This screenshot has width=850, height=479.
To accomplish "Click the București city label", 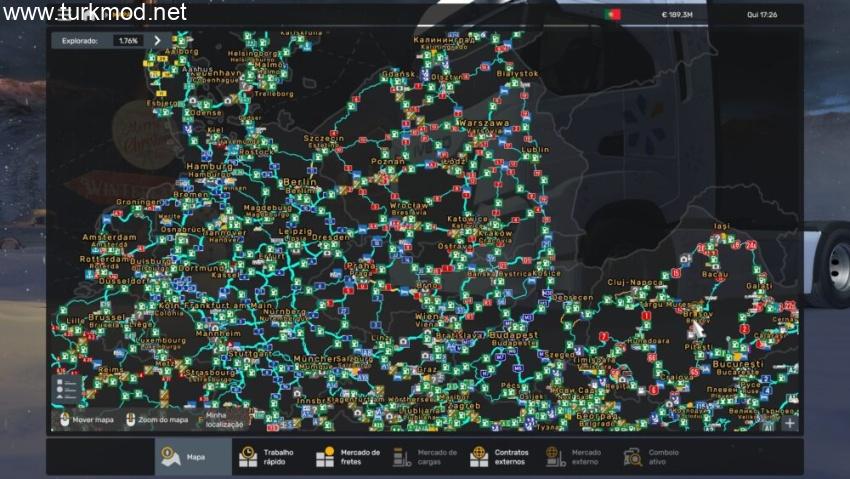I will pyautogui.click(x=738, y=364).
